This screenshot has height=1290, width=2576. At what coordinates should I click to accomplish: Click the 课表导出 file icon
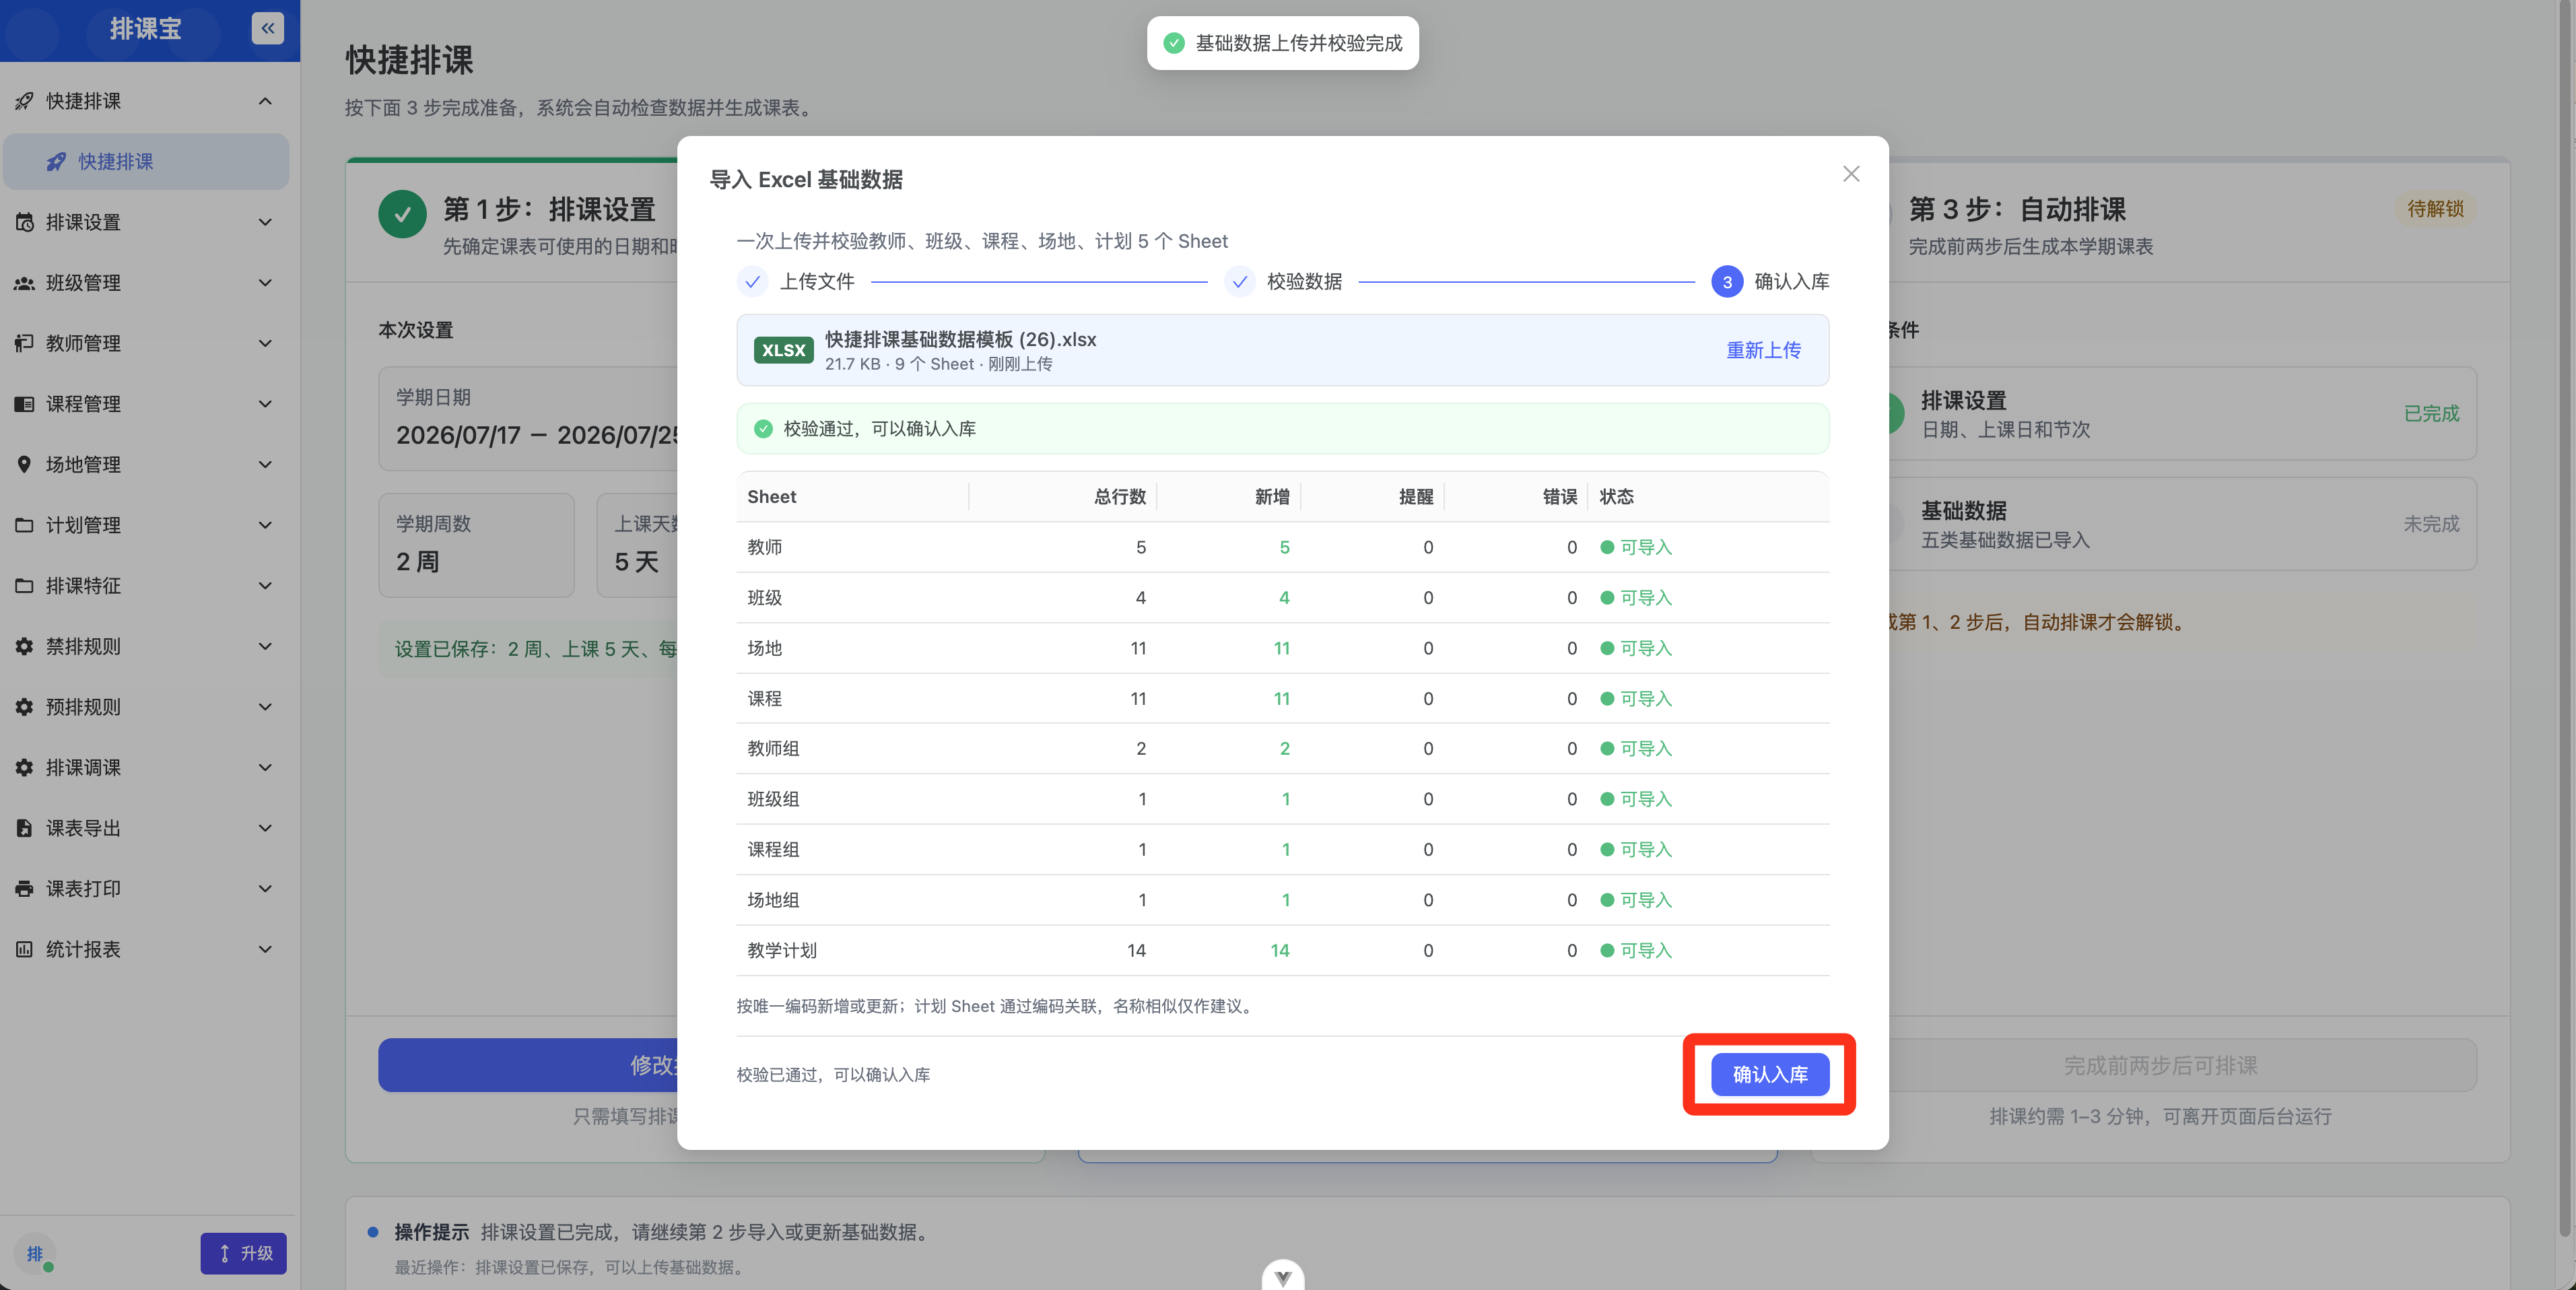pyautogui.click(x=24, y=828)
